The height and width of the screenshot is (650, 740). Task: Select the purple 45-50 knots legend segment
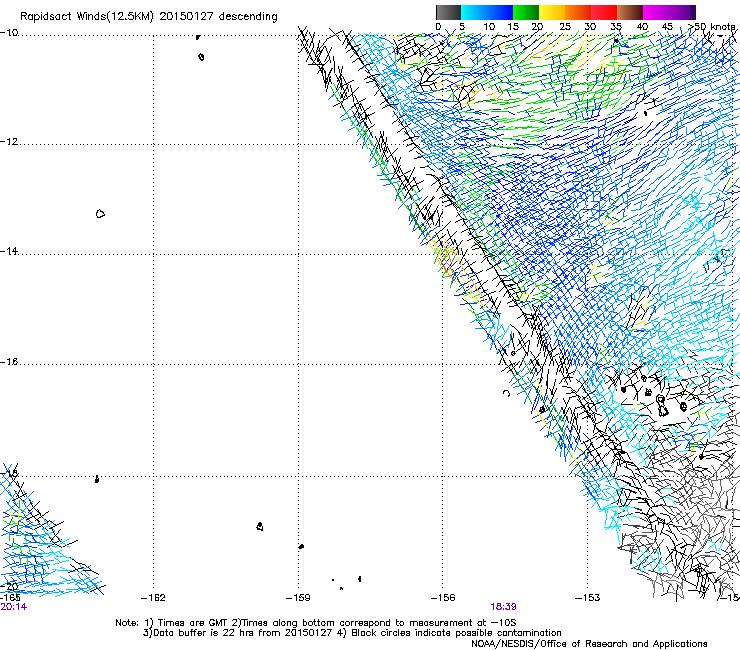(682, 12)
